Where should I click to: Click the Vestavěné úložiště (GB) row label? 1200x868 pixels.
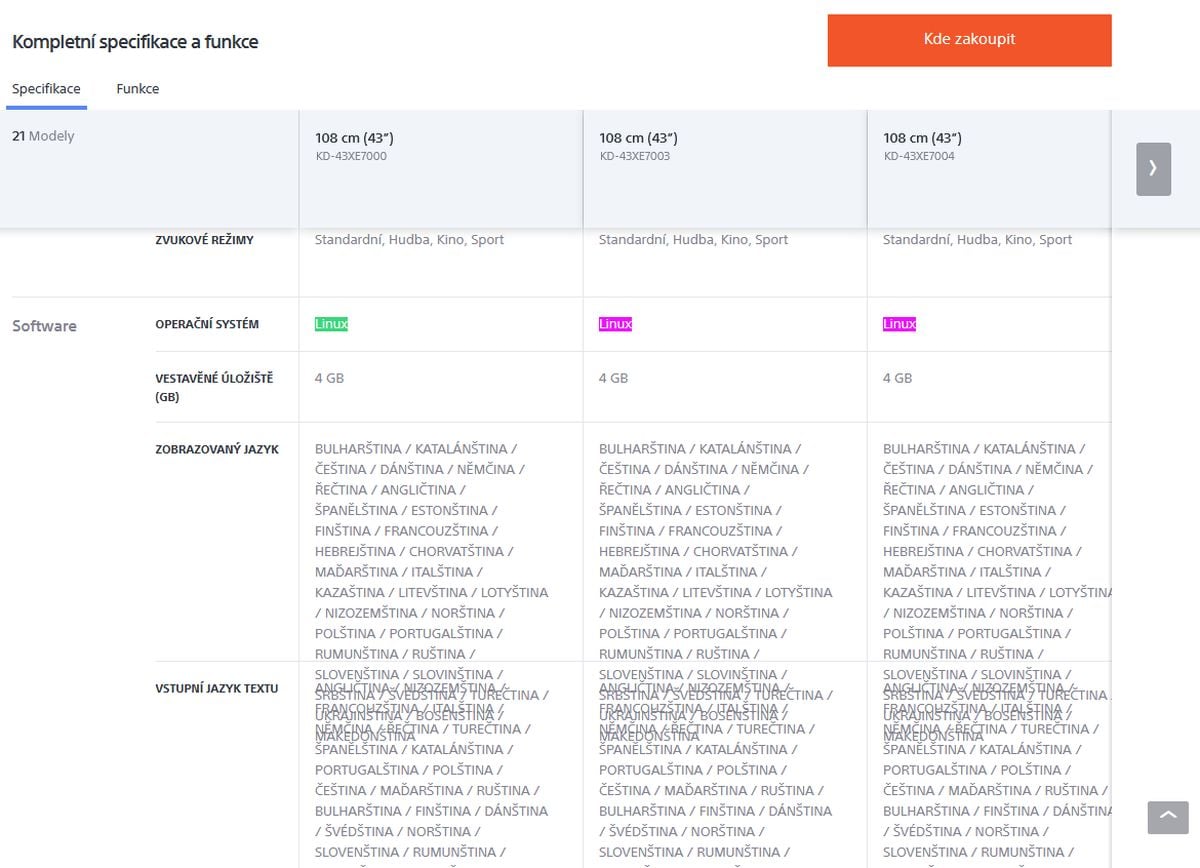pyautogui.click(x=214, y=388)
